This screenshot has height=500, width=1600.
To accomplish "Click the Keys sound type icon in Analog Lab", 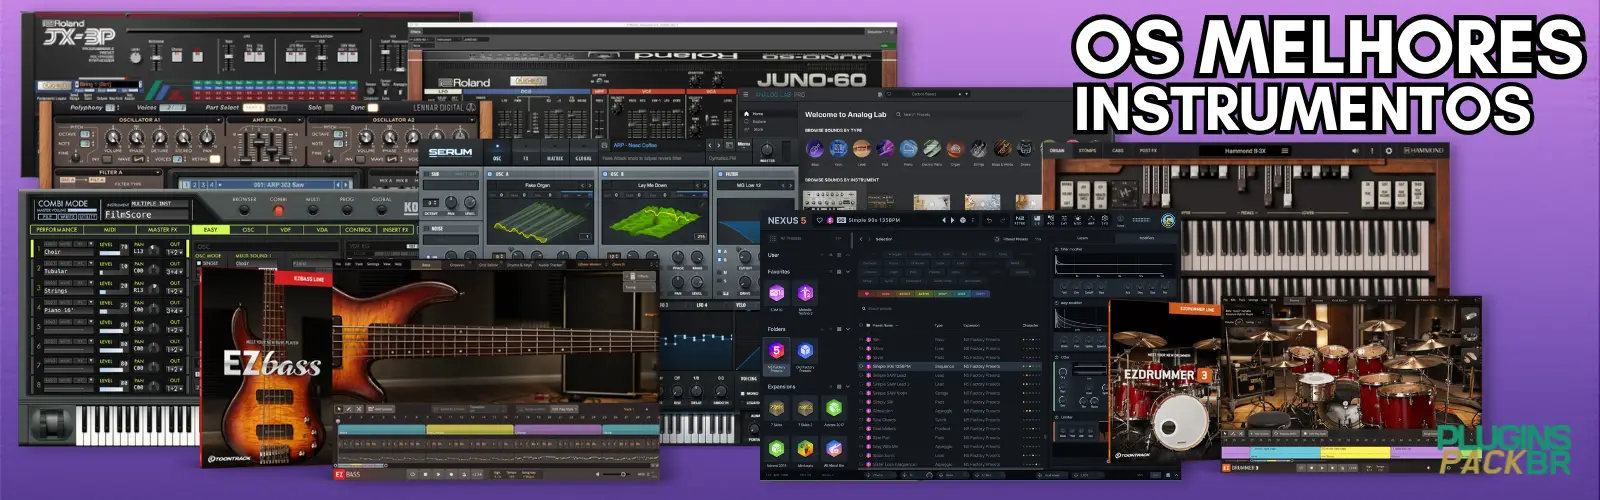I will (x=838, y=150).
